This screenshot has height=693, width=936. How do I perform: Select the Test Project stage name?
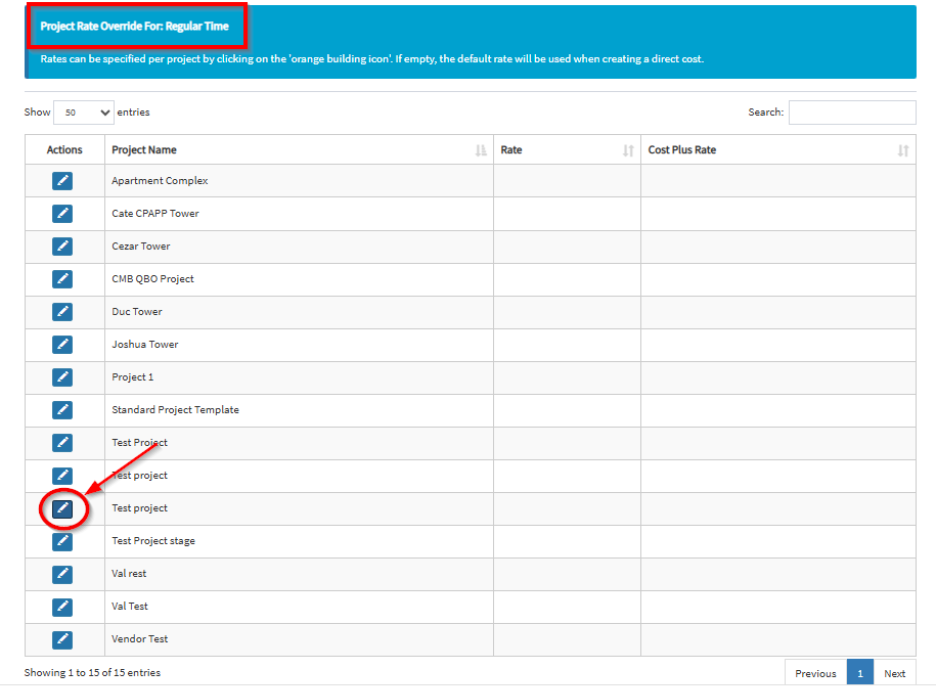[153, 541]
